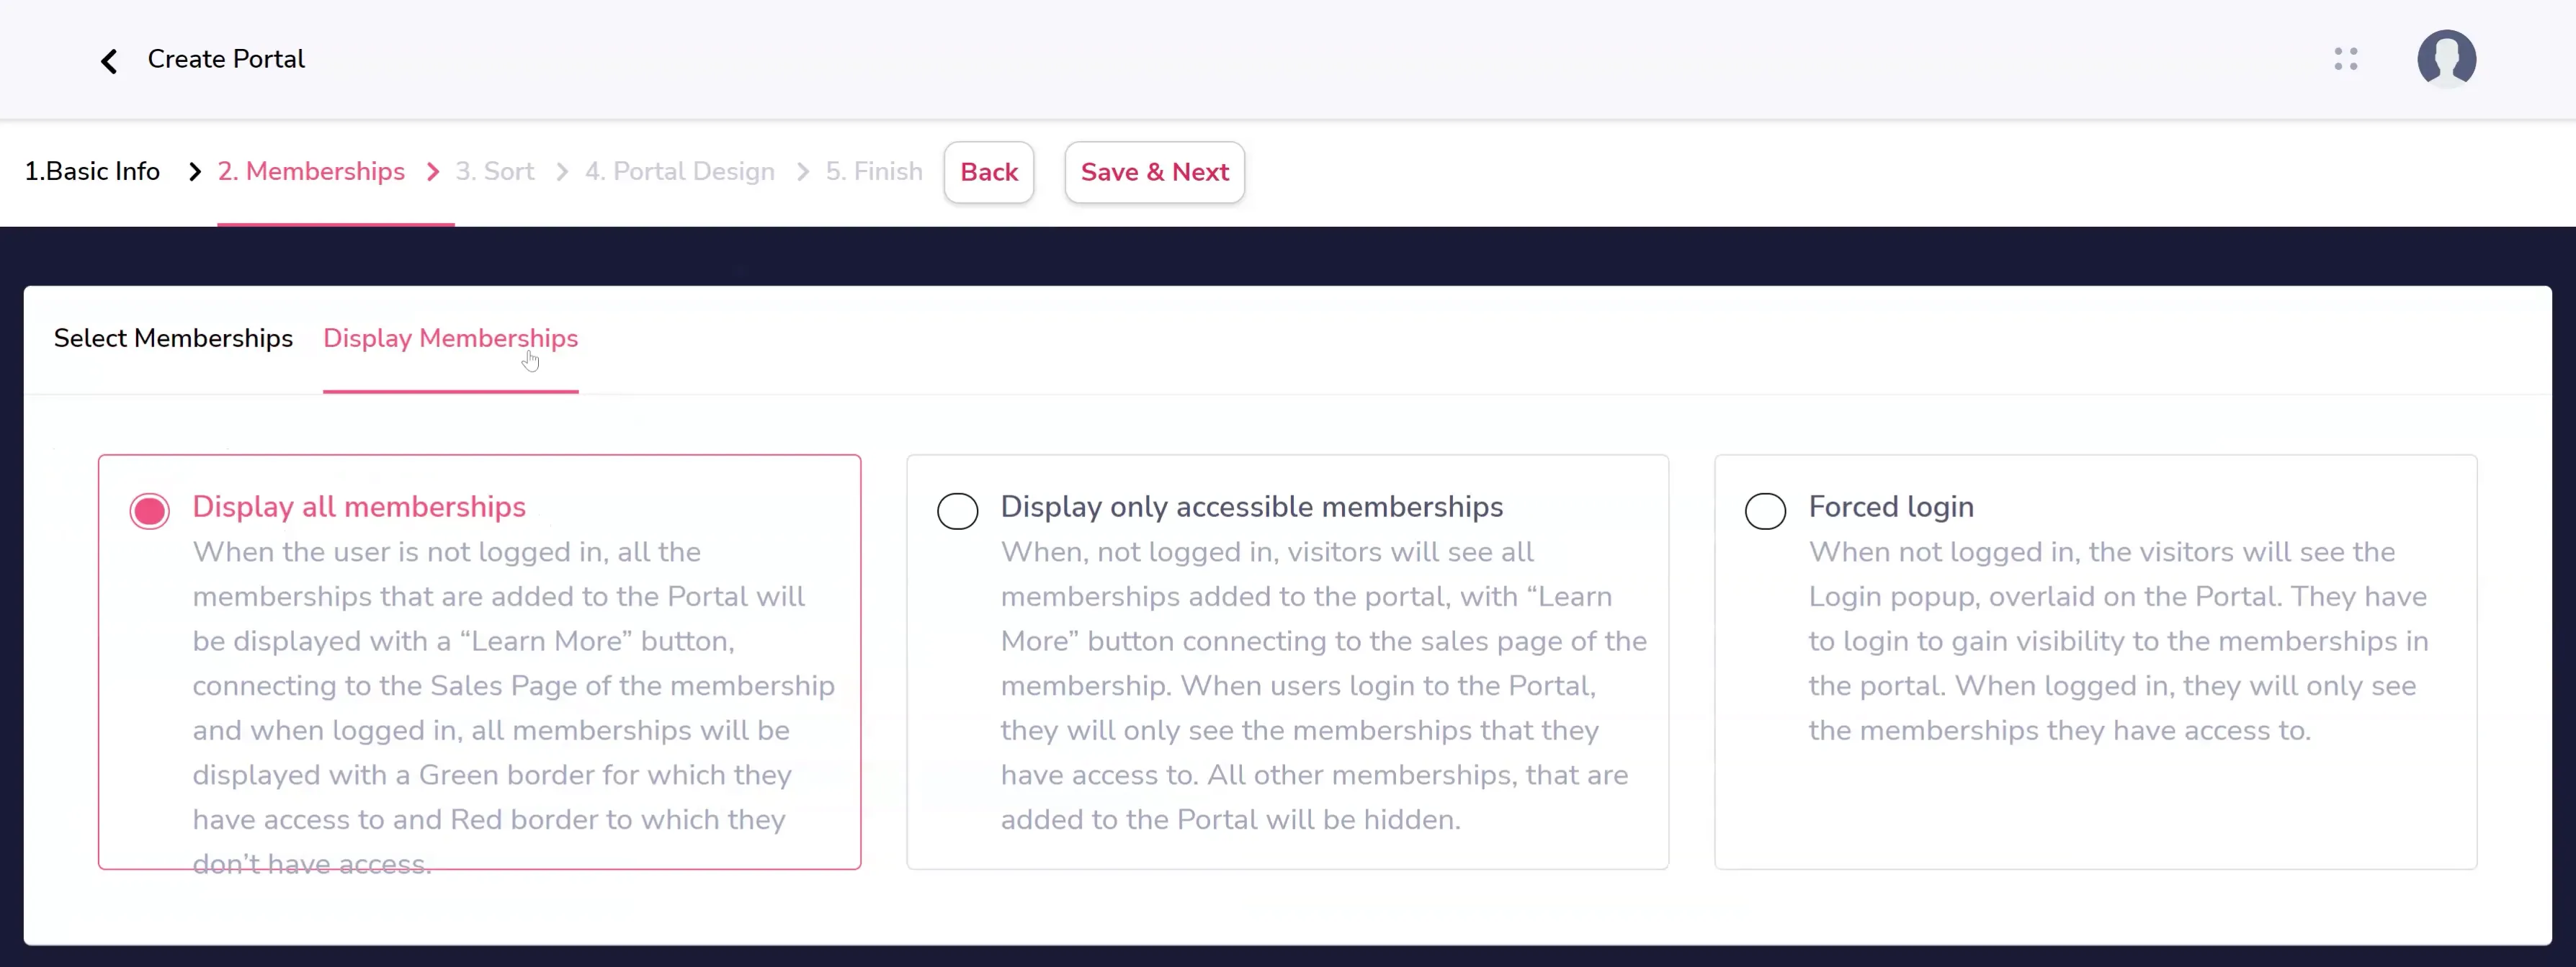This screenshot has height=967, width=2576.
Task: Open the user profile avatar
Action: coord(2446,59)
